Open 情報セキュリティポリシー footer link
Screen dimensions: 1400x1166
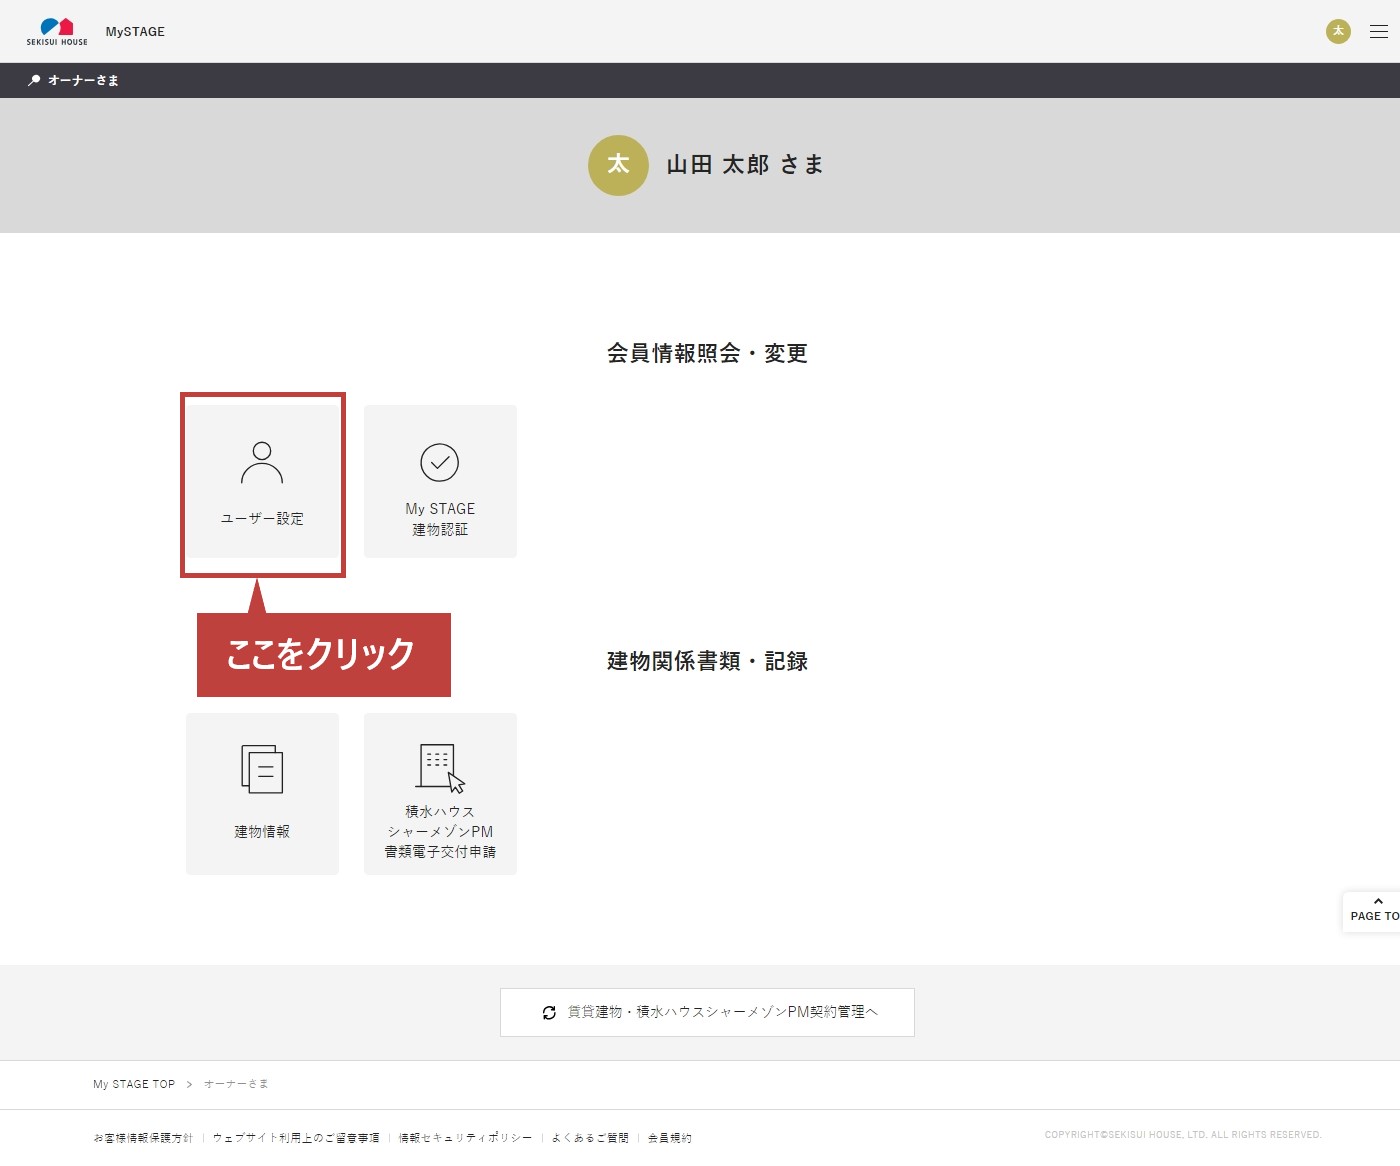(x=465, y=1138)
